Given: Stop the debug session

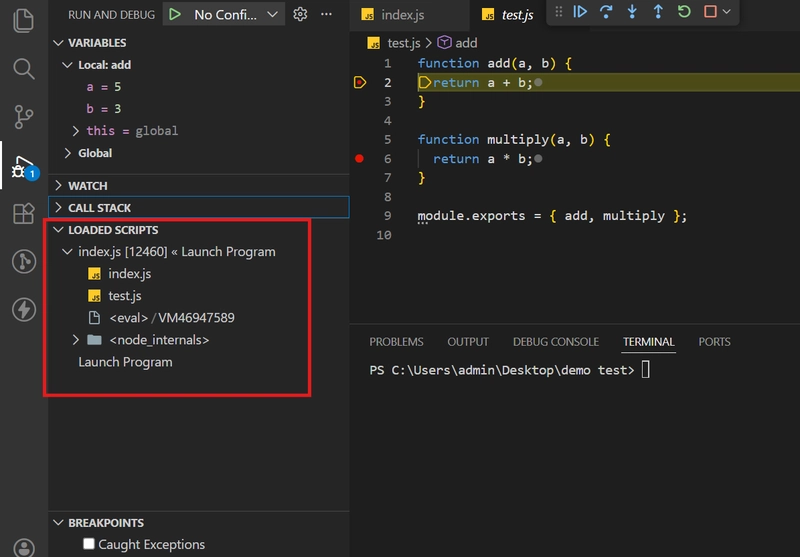Looking at the screenshot, I should click(710, 12).
